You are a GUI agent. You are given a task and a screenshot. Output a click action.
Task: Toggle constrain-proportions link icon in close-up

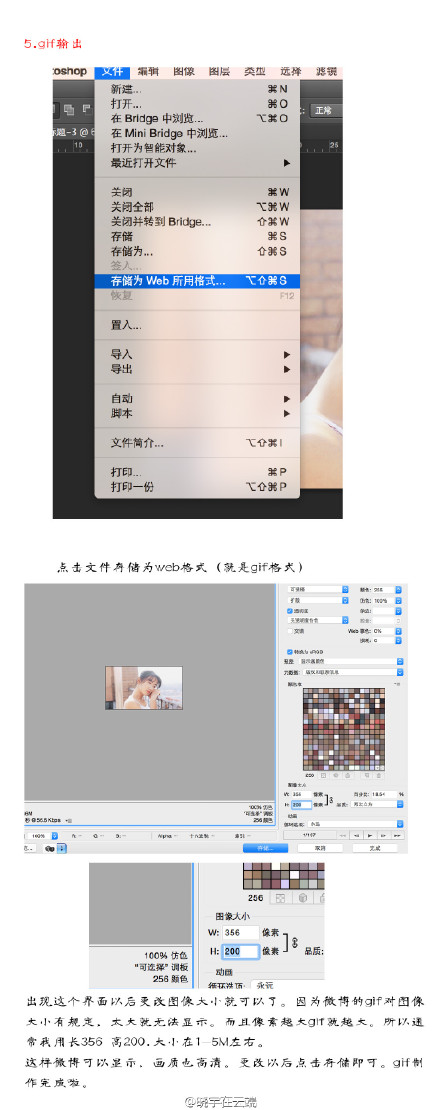(x=296, y=942)
